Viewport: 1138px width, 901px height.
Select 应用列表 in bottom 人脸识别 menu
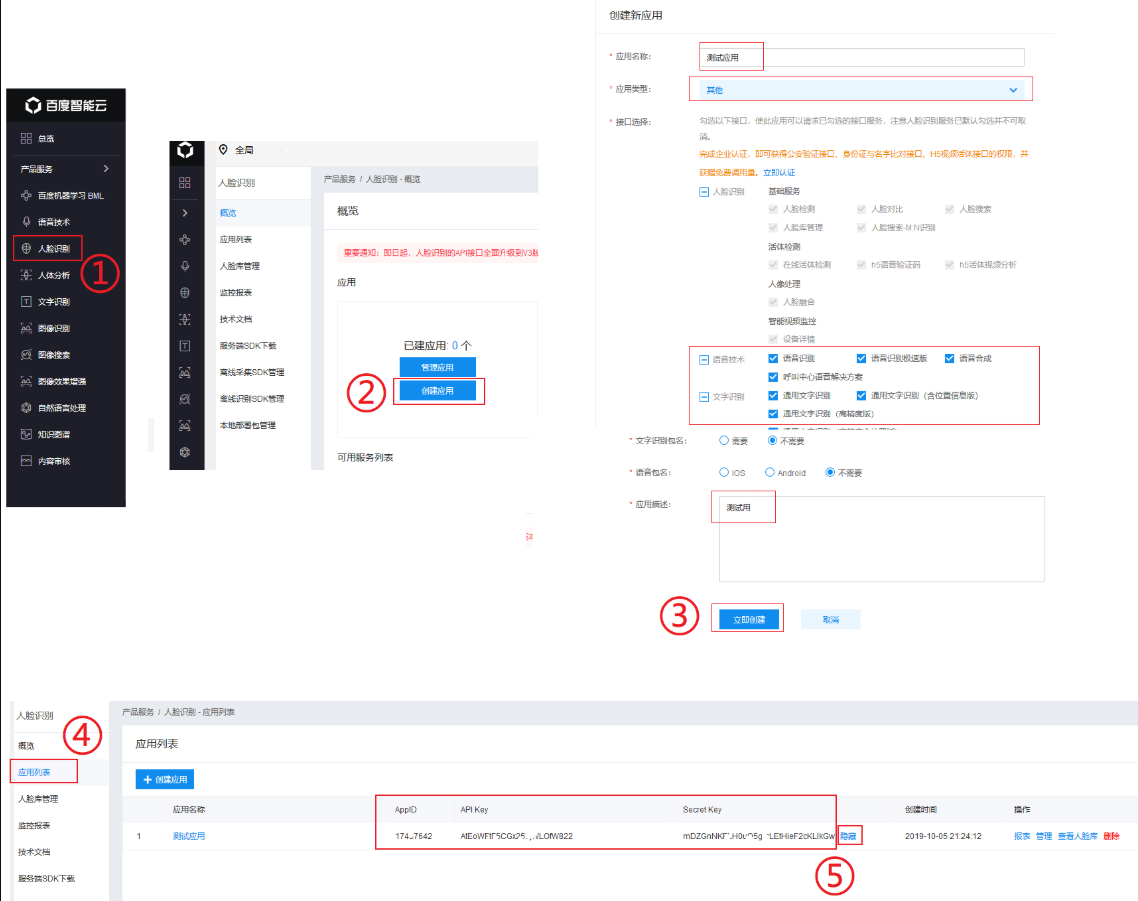pos(34,772)
